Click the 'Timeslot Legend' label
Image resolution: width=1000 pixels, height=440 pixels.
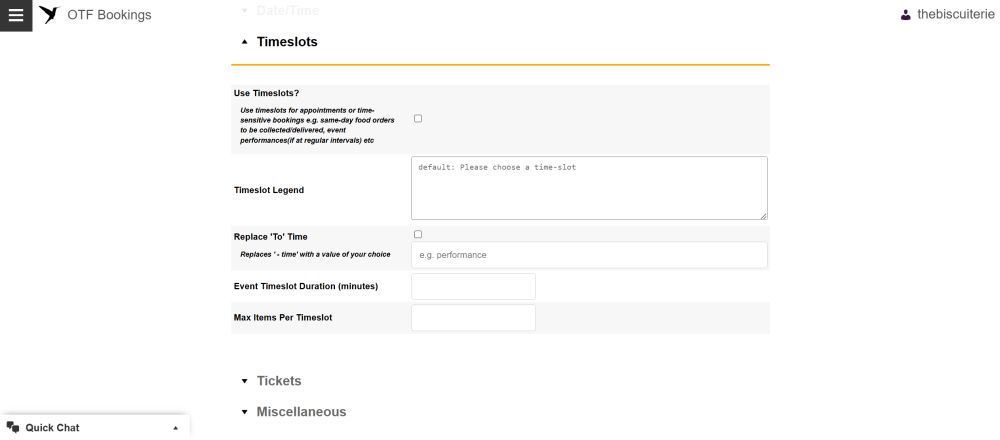(x=269, y=190)
